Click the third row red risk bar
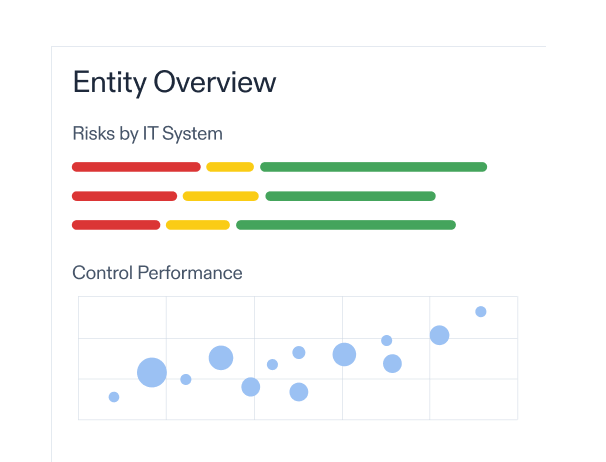This screenshot has width=606, height=462. click(116, 225)
